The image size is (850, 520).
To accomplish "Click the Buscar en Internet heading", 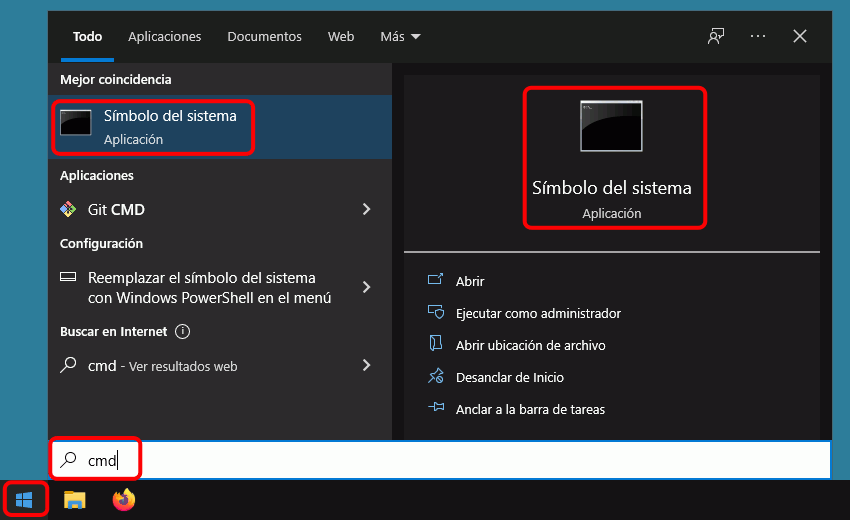I will tap(113, 331).
